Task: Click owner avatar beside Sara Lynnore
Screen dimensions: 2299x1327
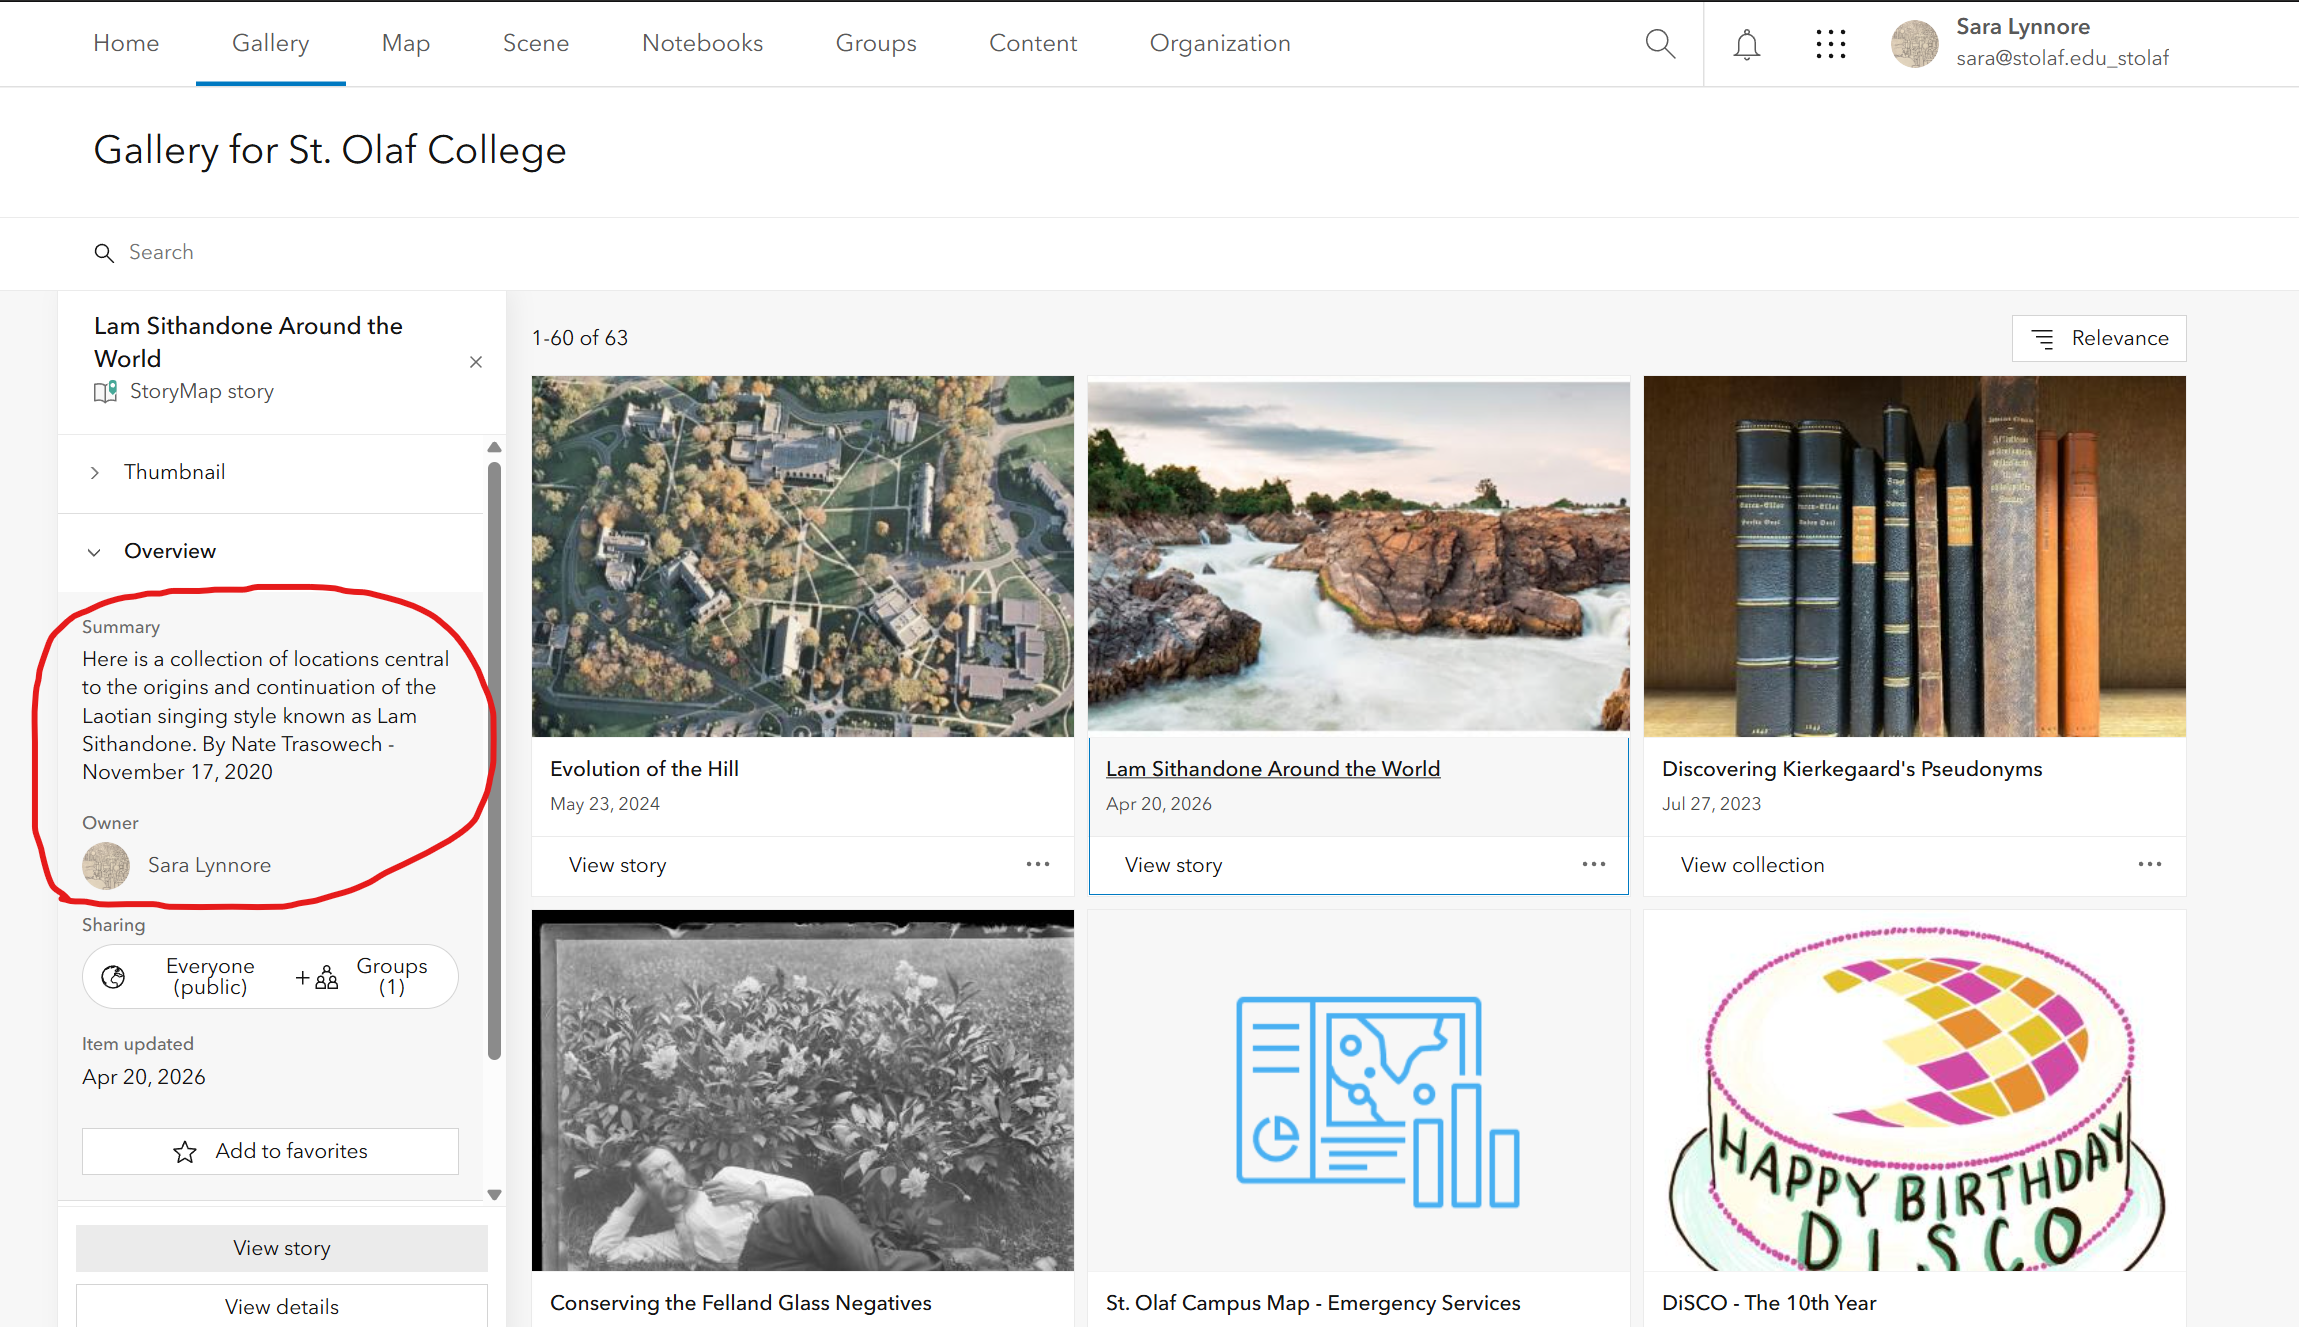Action: [x=106, y=866]
